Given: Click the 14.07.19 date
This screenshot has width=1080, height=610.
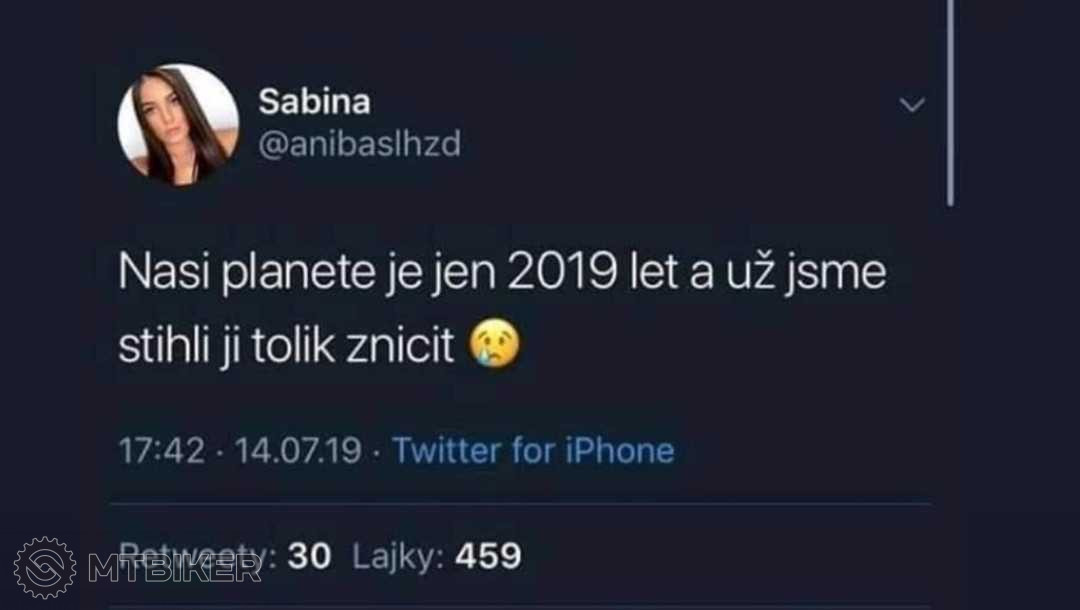Looking at the screenshot, I should click(298, 451).
